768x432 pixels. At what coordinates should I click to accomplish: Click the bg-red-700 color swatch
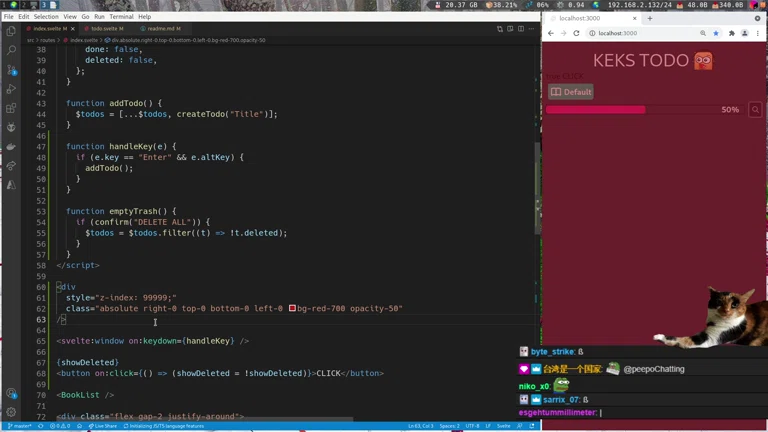pos(292,308)
